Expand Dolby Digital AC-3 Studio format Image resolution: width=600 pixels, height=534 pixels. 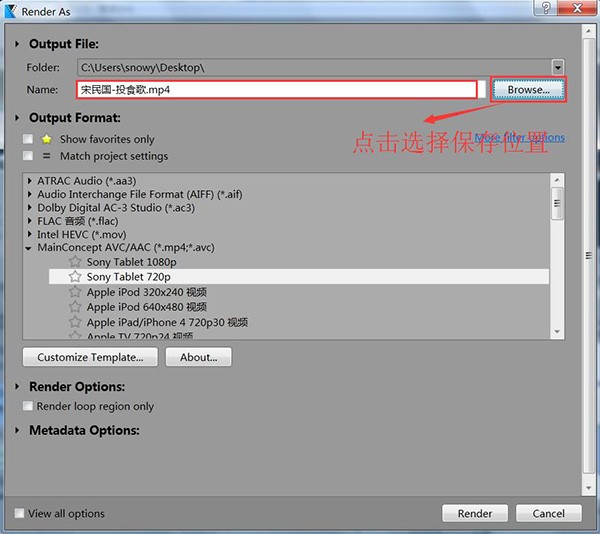[x=29, y=208]
